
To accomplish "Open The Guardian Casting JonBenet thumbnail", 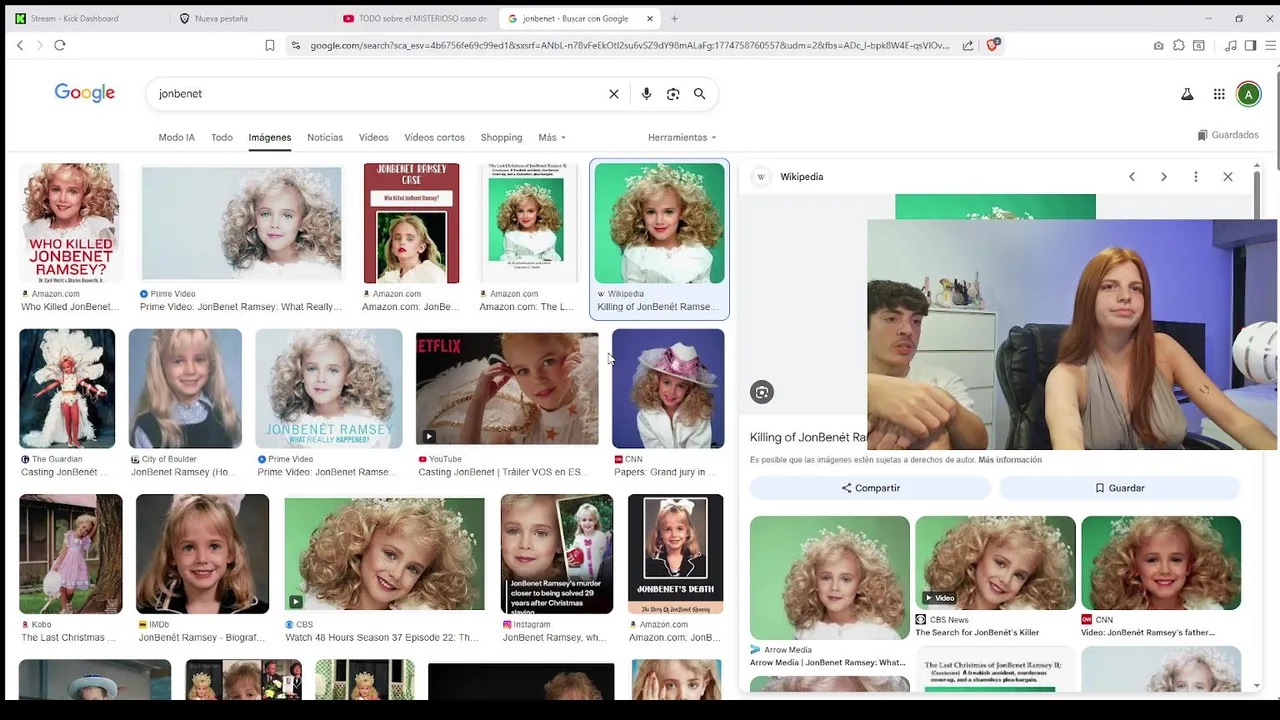I will click(67, 388).
